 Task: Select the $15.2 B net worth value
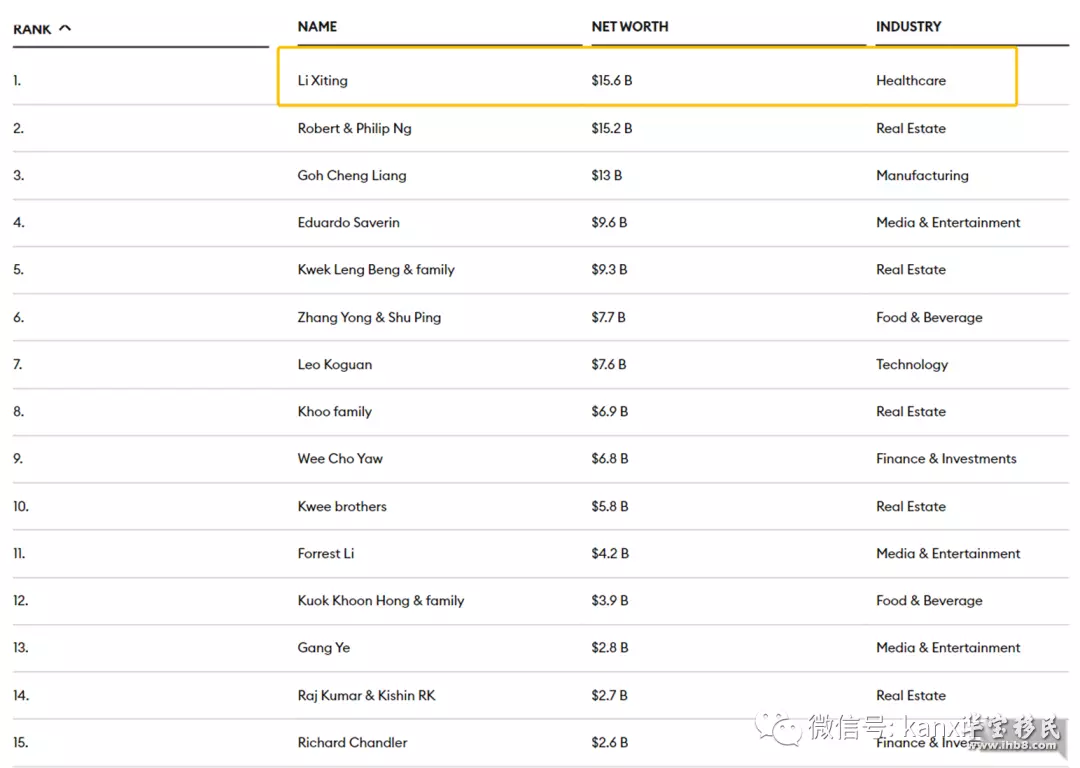pyautogui.click(x=612, y=128)
